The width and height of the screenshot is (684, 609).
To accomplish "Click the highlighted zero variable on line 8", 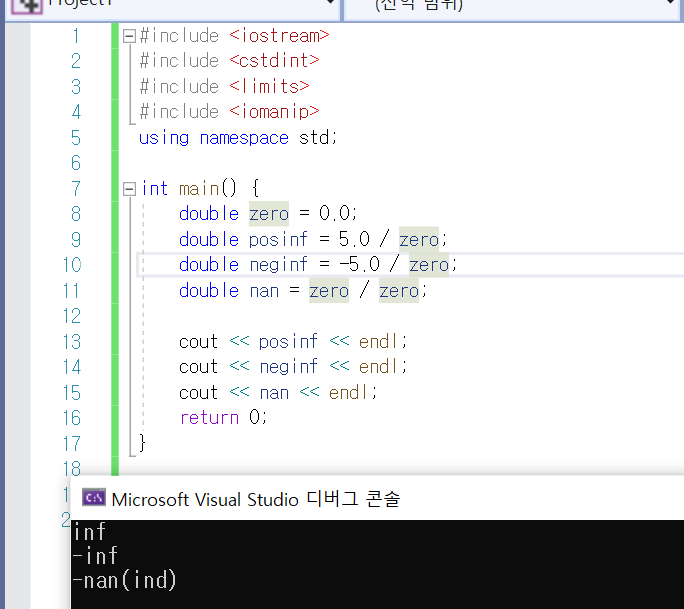I will tap(269, 214).
